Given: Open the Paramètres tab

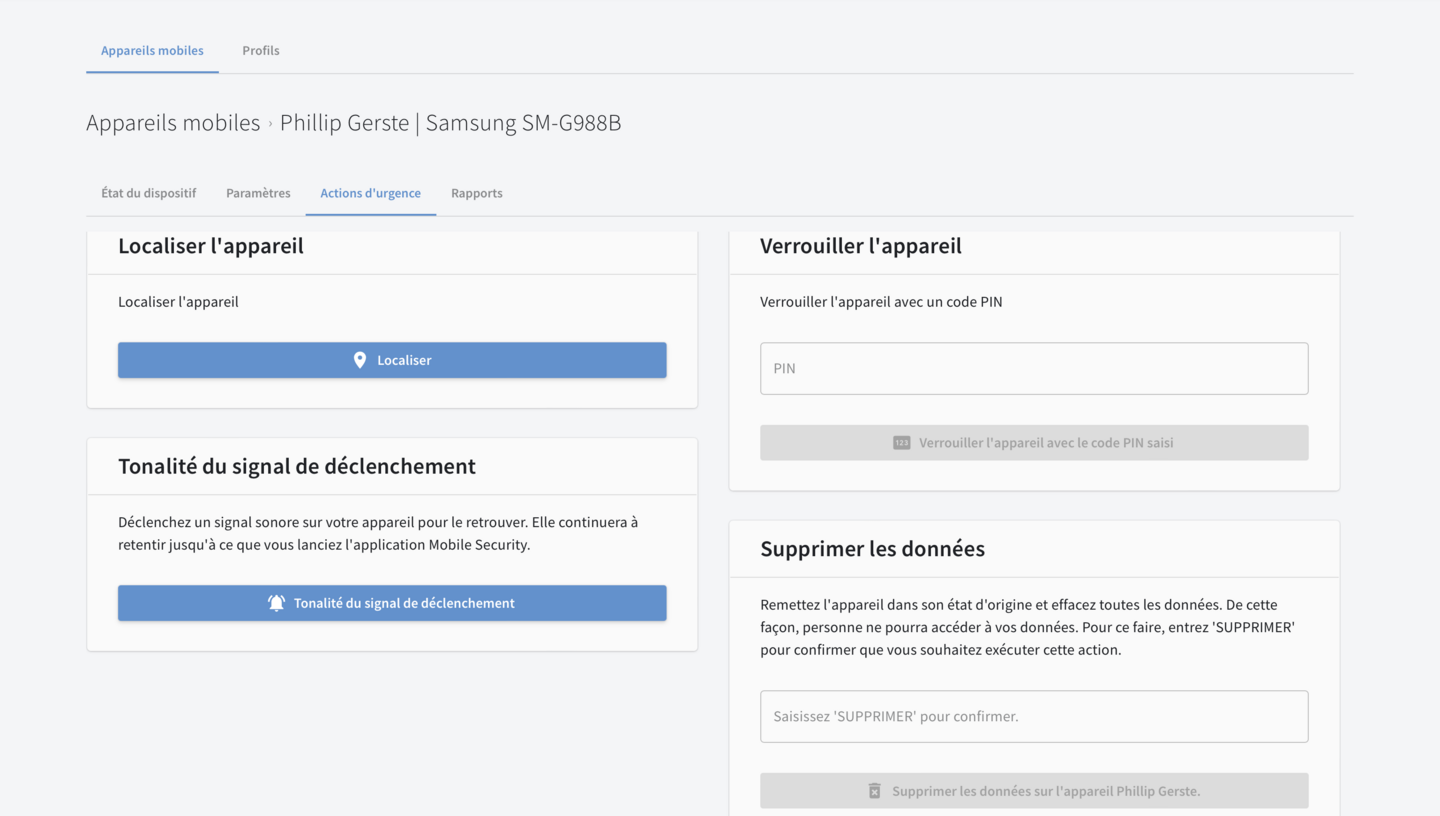Looking at the screenshot, I should 258,193.
